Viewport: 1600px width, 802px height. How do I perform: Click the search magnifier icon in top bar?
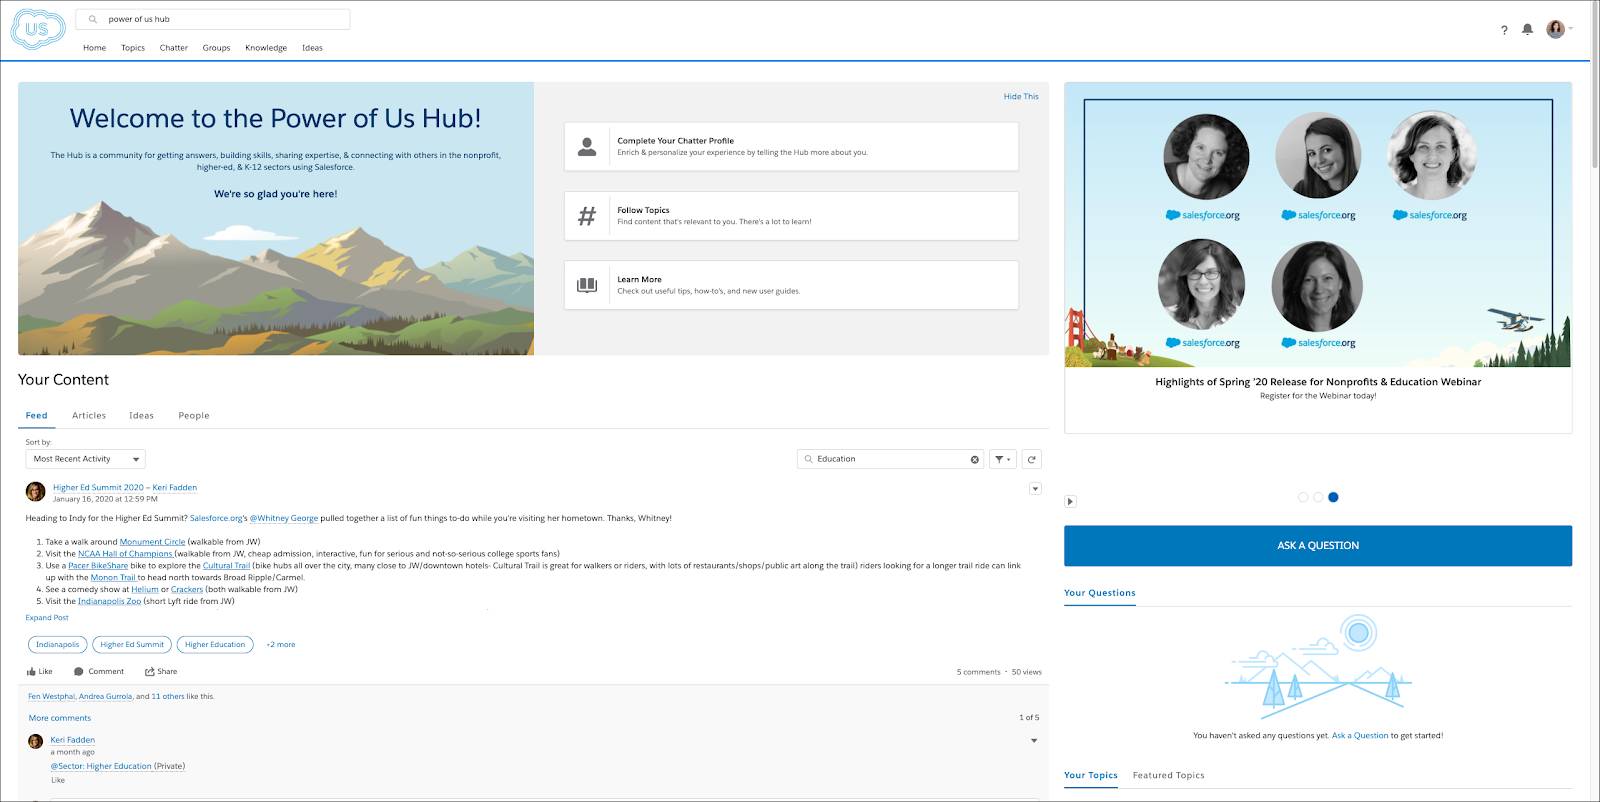click(x=93, y=19)
